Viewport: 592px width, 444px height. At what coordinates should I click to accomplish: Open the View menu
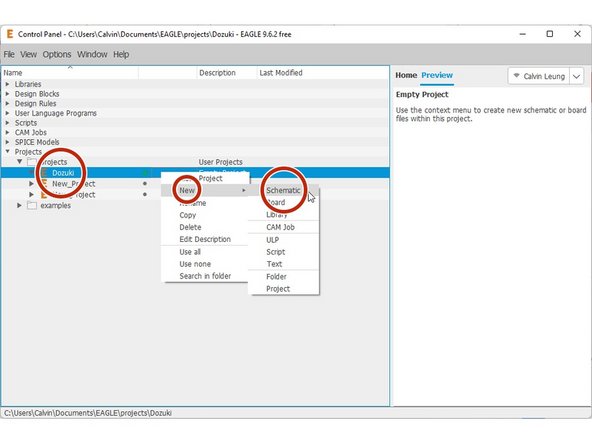tap(29, 54)
